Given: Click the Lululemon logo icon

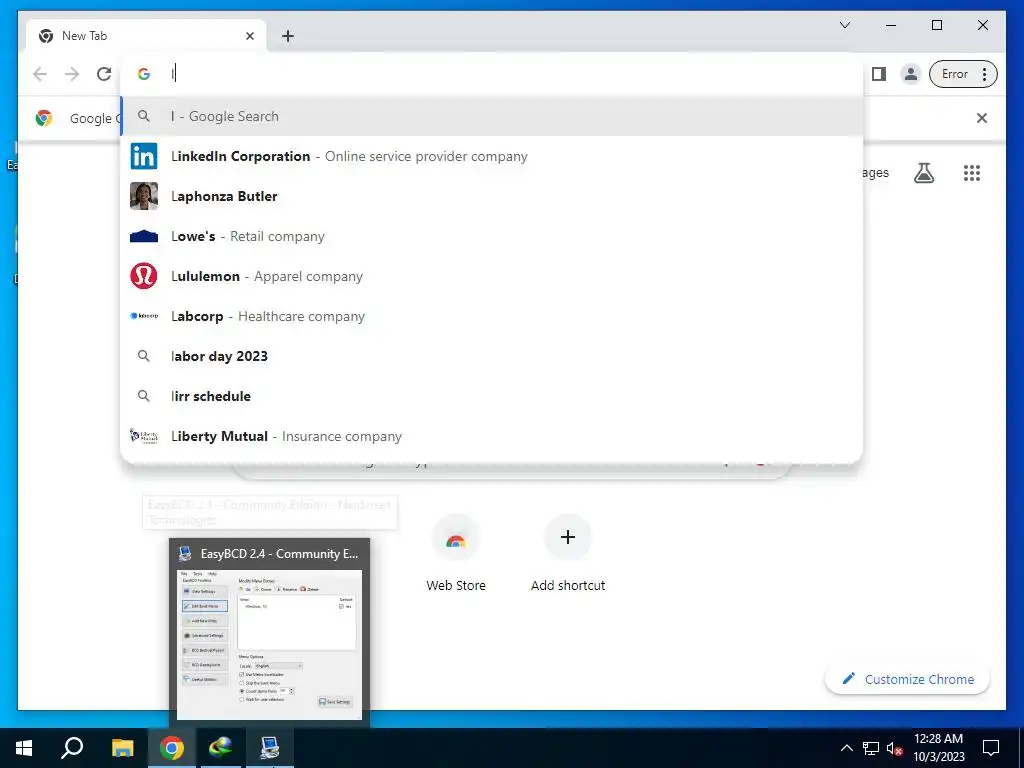Looking at the screenshot, I should (144, 276).
